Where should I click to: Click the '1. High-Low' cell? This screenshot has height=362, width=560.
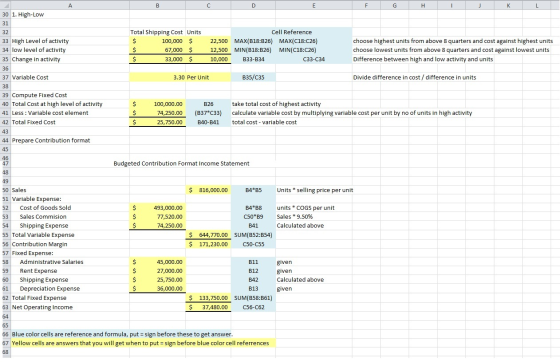pos(70,15)
